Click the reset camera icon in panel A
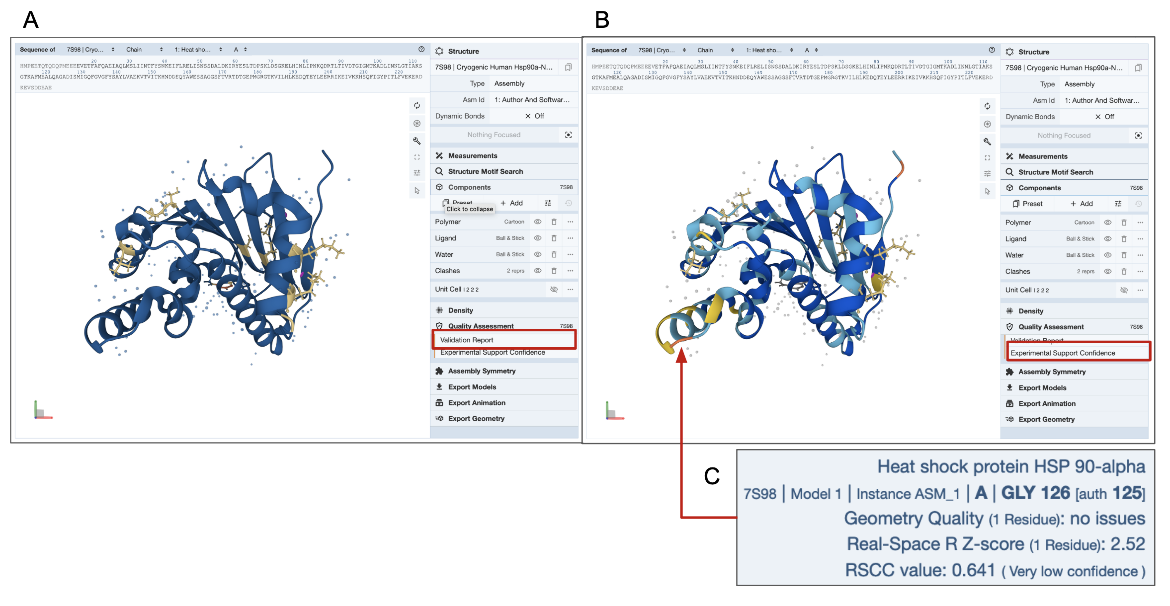This screenshot has height=606, width=1170. [417, 105]
